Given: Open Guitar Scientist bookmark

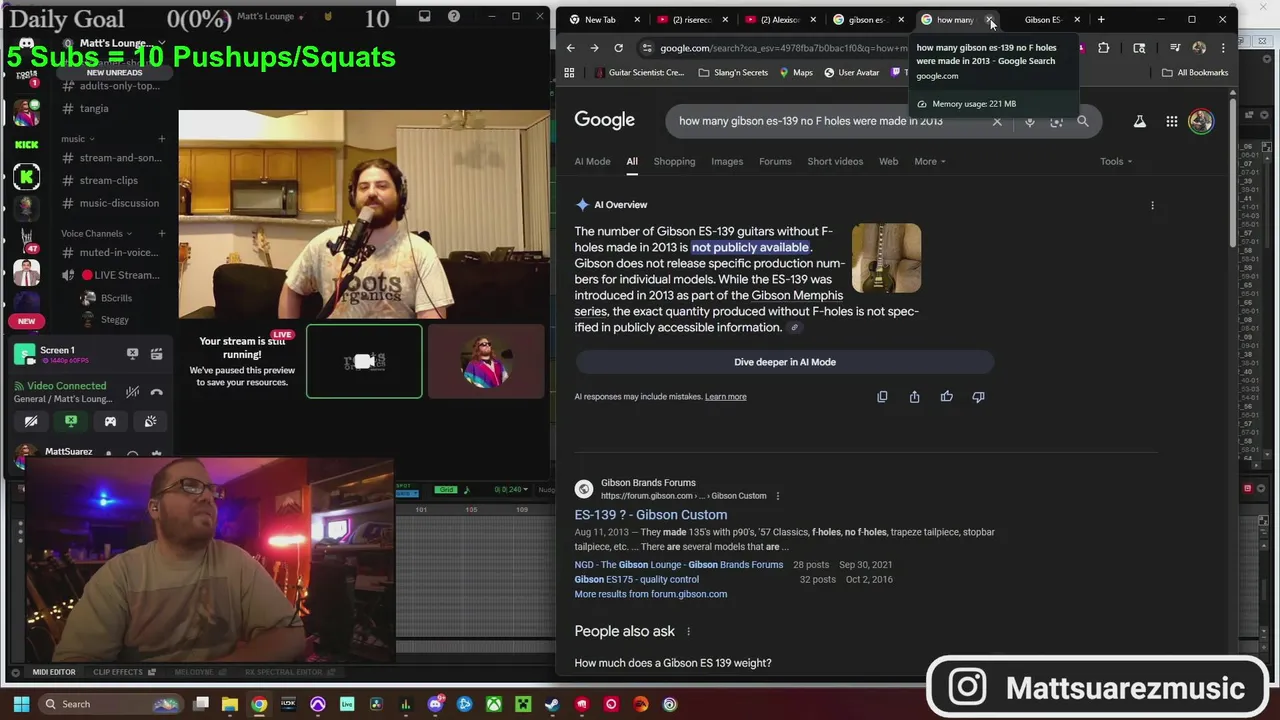Looking at the screenshot, I should coord(639,72).
